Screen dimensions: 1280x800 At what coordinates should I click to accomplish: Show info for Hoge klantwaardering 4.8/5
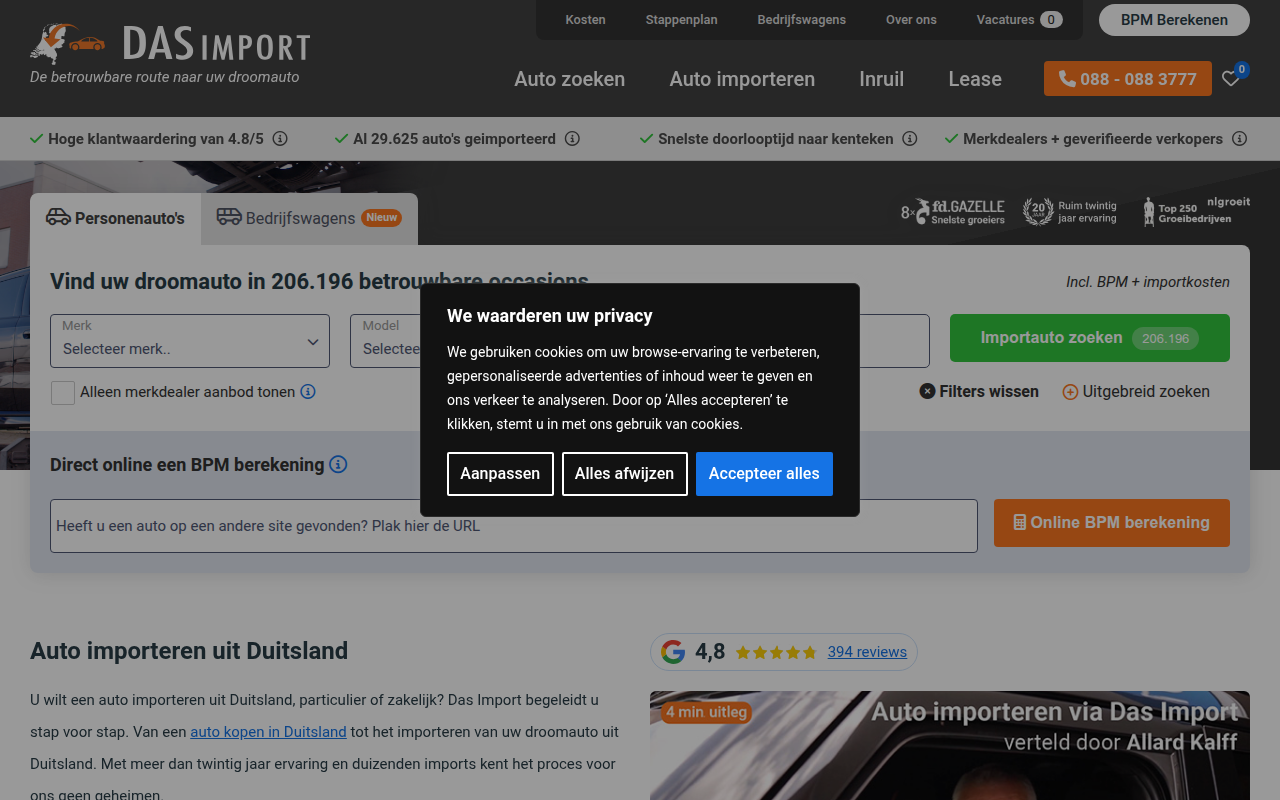(280, 139)
